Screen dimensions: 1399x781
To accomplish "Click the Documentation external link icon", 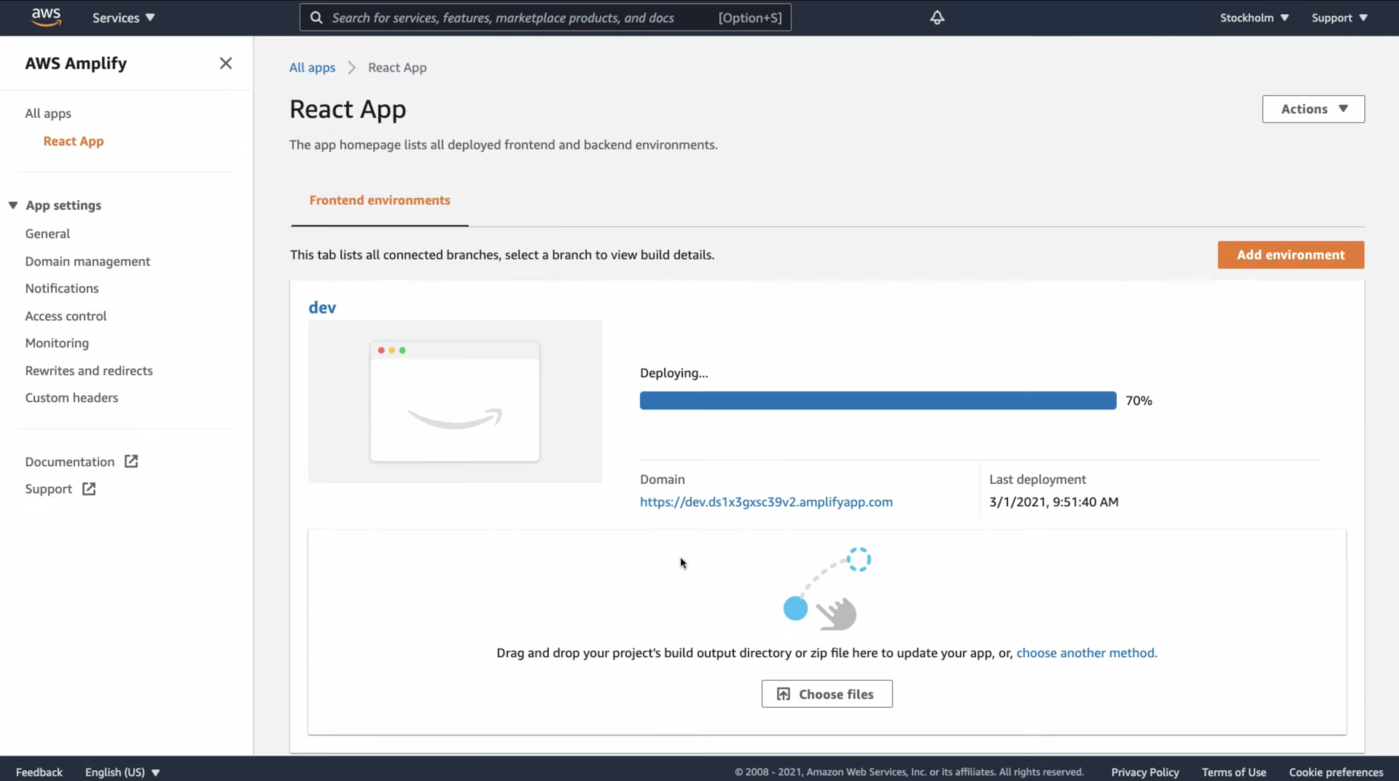I will (x=131, y=461).
